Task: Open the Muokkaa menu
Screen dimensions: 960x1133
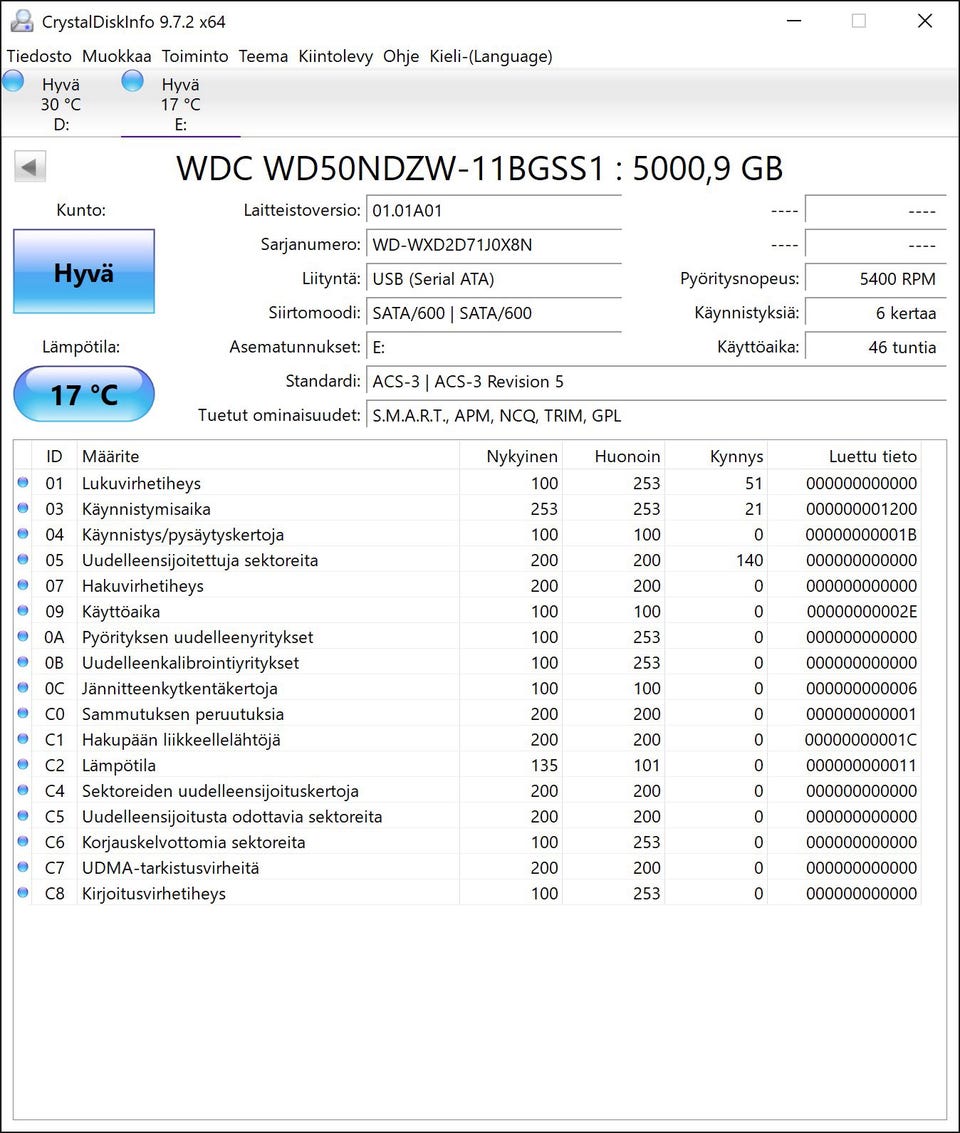Action: pyautogui.click(x=116, y=56)
